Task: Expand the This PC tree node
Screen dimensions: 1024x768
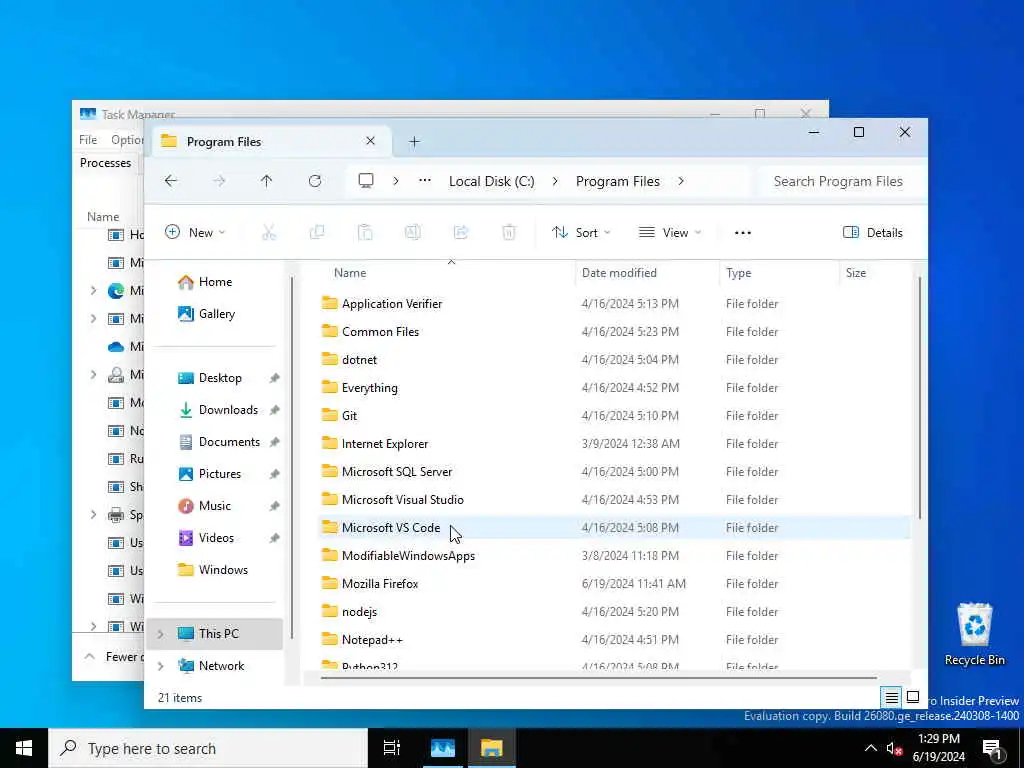Action: [x=161, y=634]
